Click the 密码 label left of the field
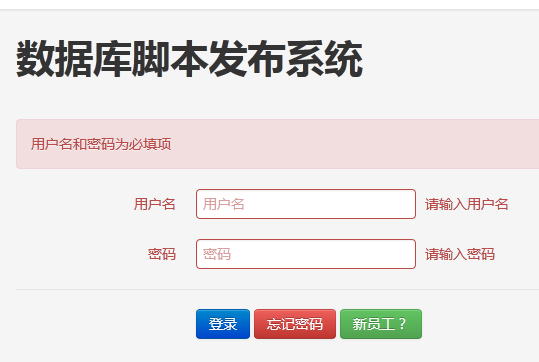The image size is (539, 362). (x=162, y=254)
